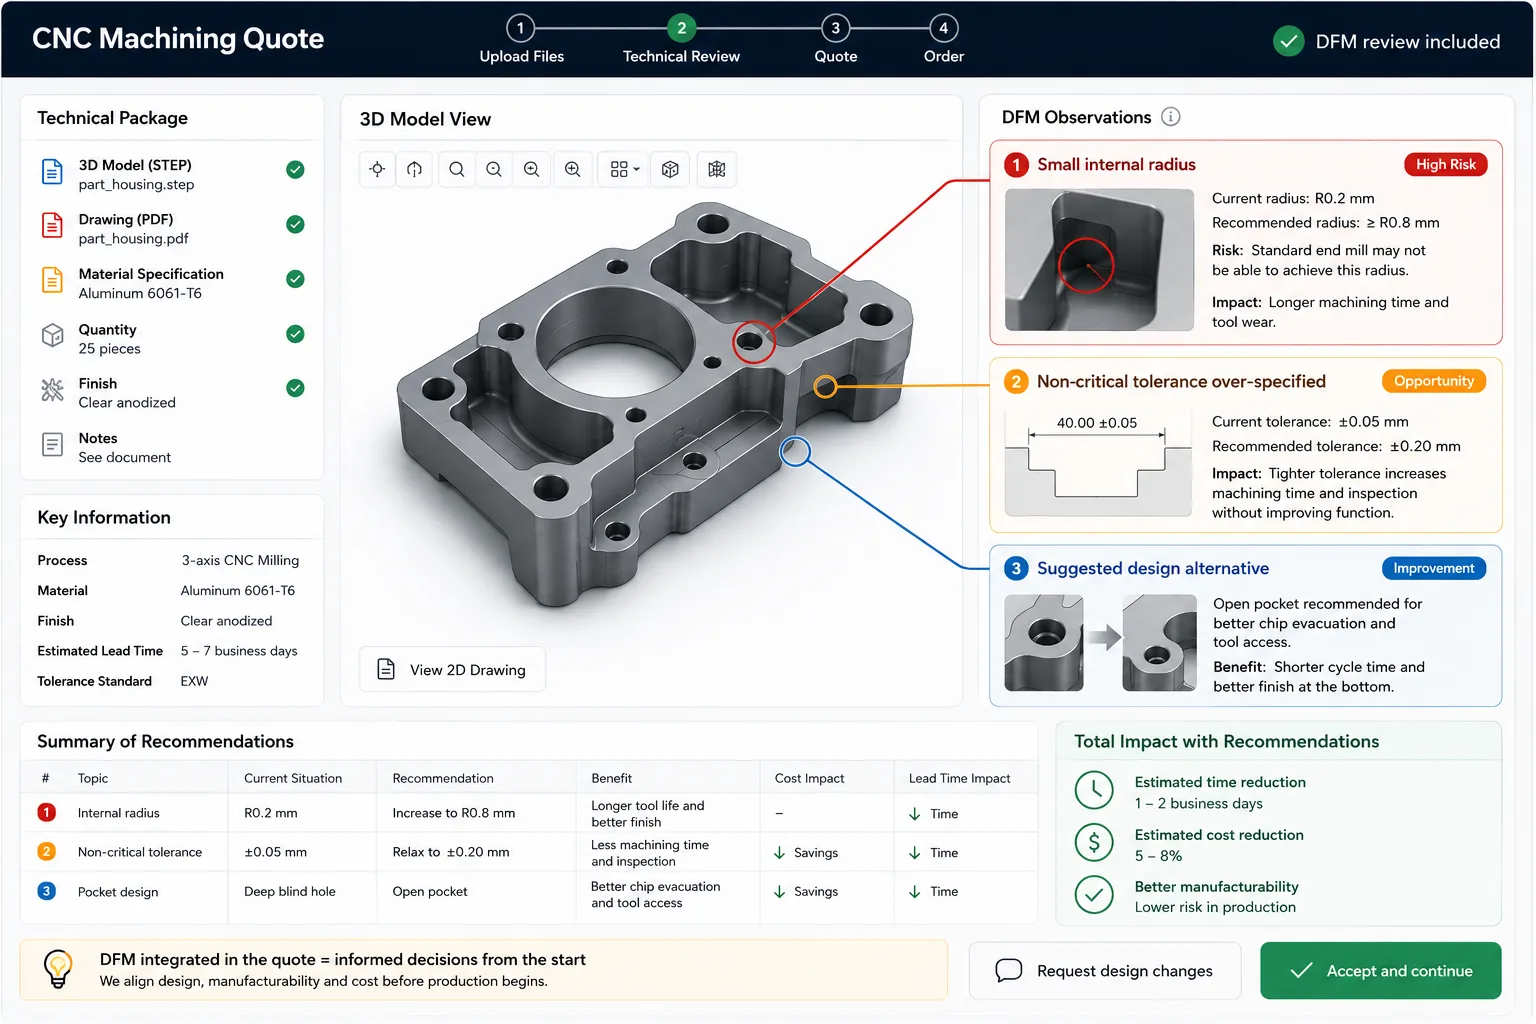Viewport: 1536px width, 1024px height.
Task: Click the green DFM review included check icon
Action: 1289,41
